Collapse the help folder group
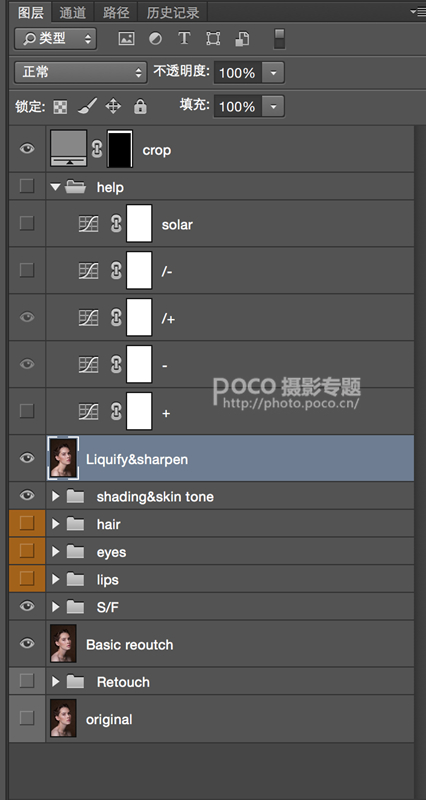The height and width of the screenshot is (800, 426). pyautogui.click(x=55, y=187)
